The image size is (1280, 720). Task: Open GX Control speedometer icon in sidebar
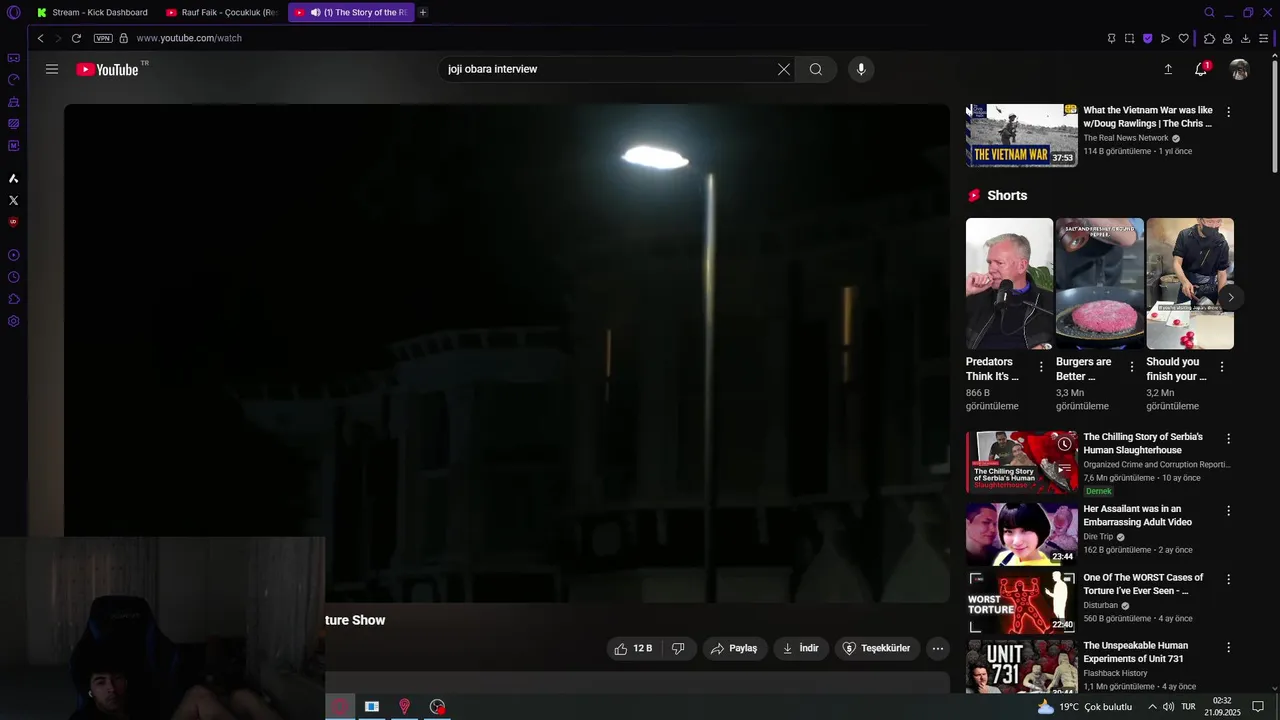(14, 80)
